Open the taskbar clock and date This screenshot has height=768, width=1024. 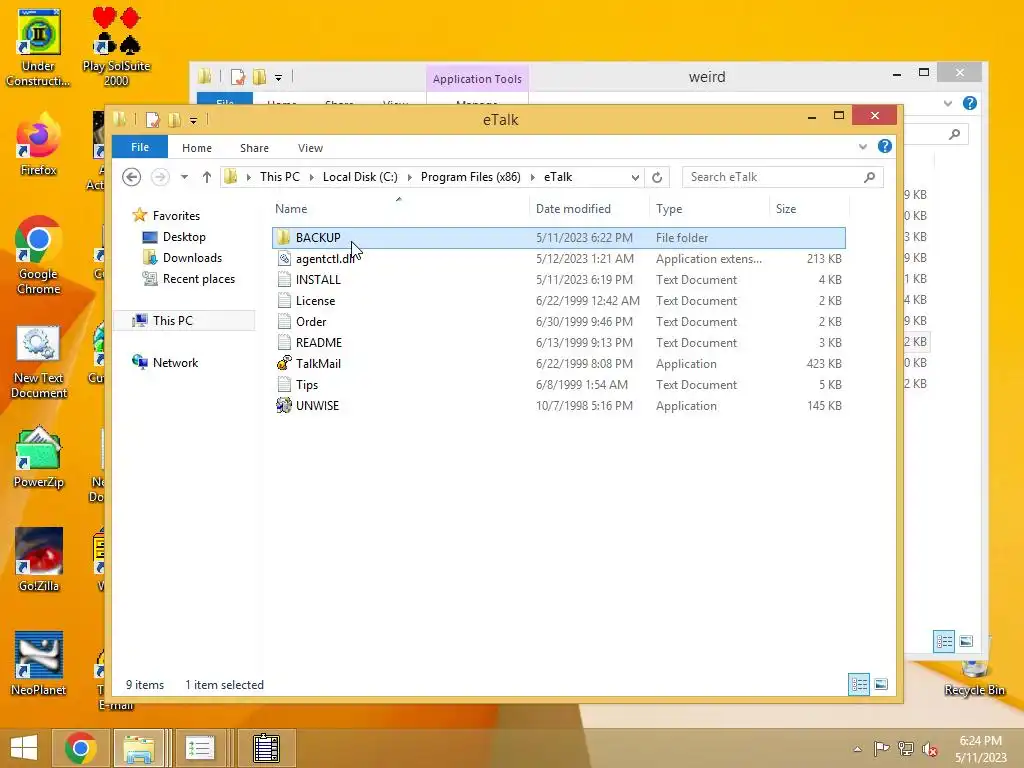coord(980,749)
